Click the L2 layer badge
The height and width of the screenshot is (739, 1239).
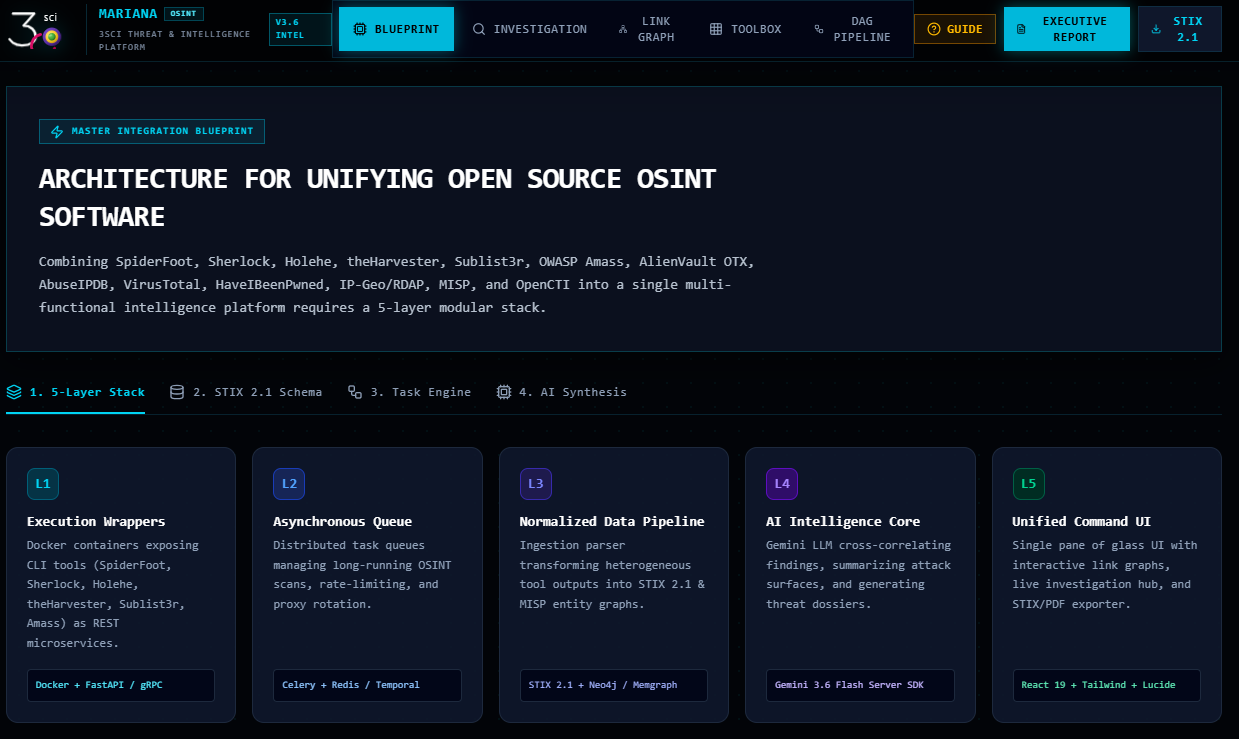pyautogui.click(x=289, y=484)
